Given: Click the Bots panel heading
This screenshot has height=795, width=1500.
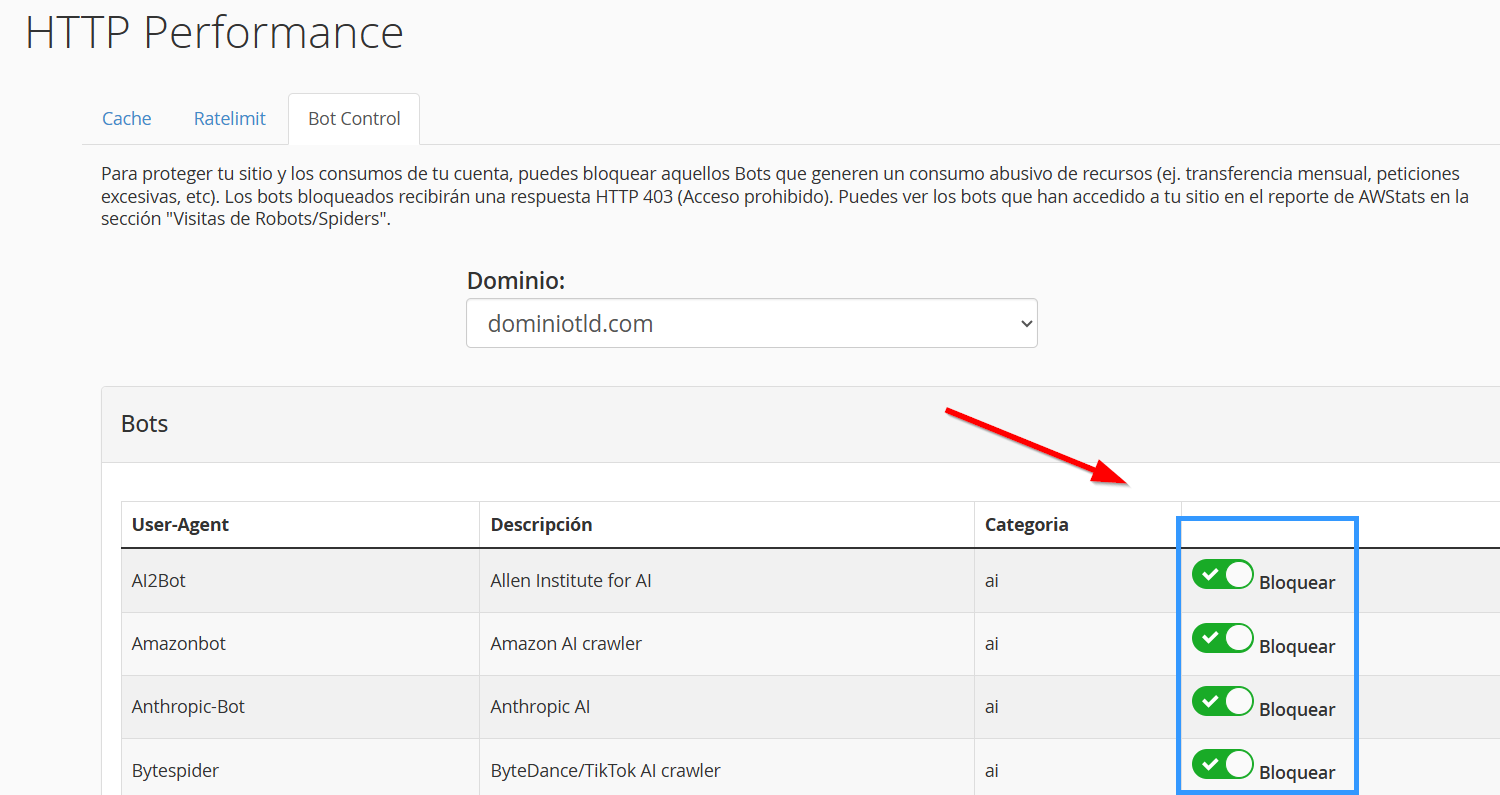Looking at the screenshot, I should [x=145, y=424].
